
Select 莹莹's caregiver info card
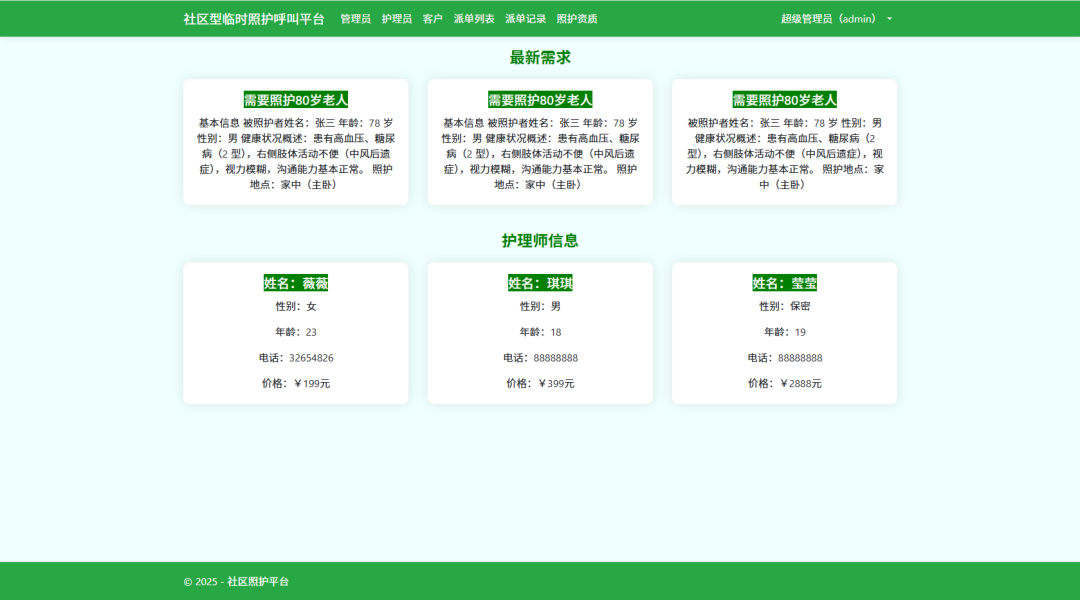(x=786, y=332)
